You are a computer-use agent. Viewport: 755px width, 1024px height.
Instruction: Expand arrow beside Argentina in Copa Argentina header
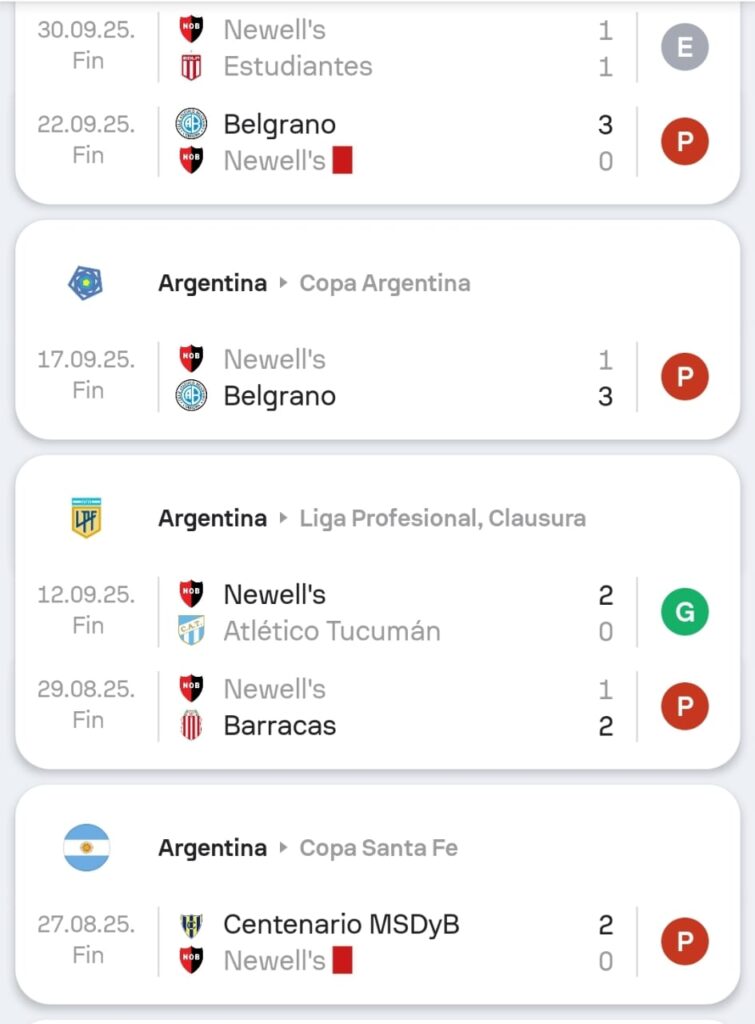coord(284,283)
